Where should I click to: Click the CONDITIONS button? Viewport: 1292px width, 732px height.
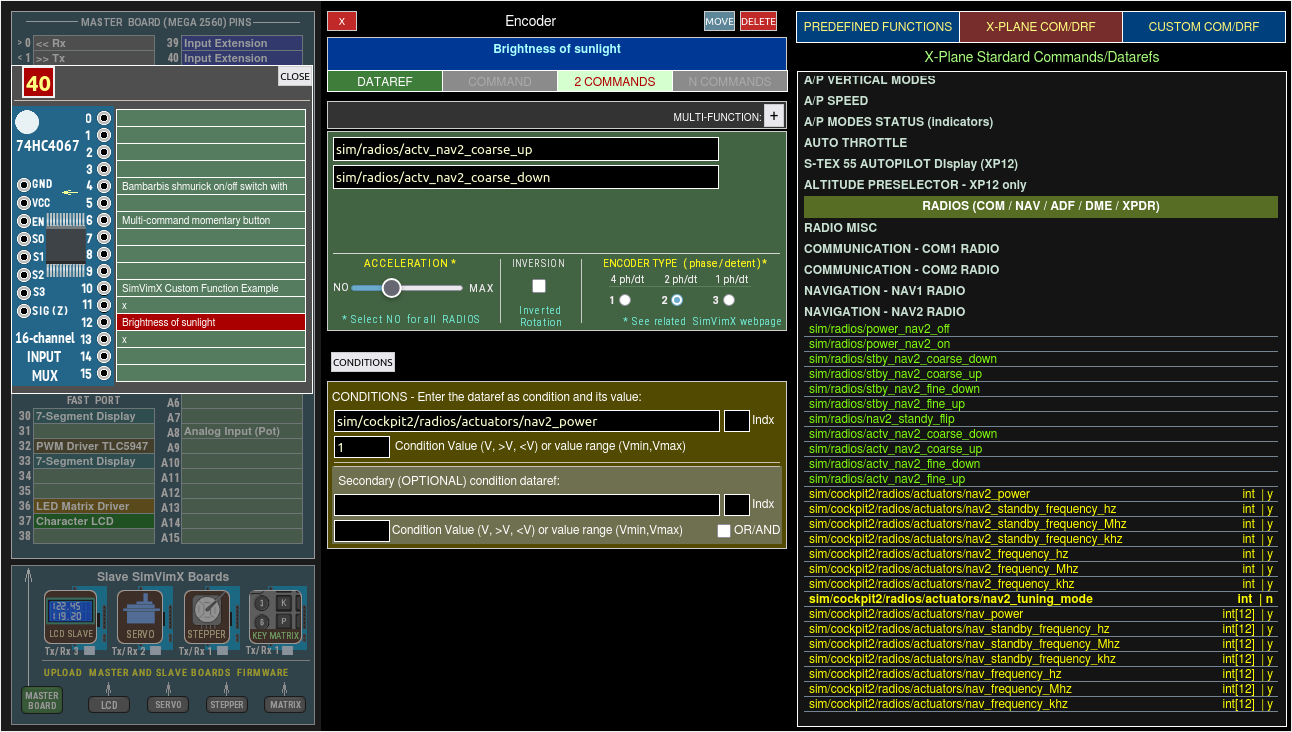[363, 362]
